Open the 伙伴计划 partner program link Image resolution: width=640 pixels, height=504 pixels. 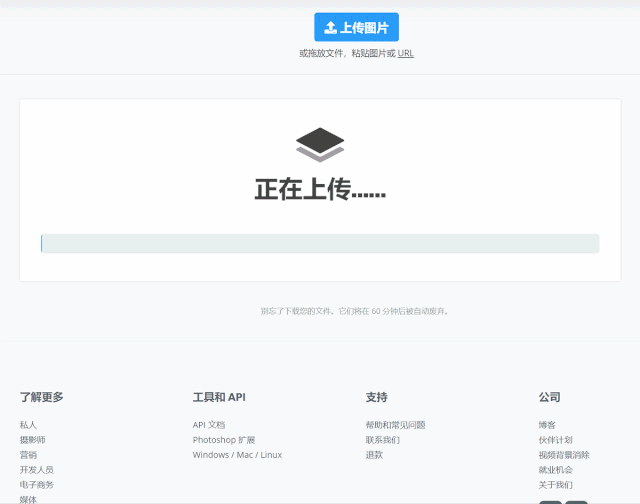coord(555,440)
